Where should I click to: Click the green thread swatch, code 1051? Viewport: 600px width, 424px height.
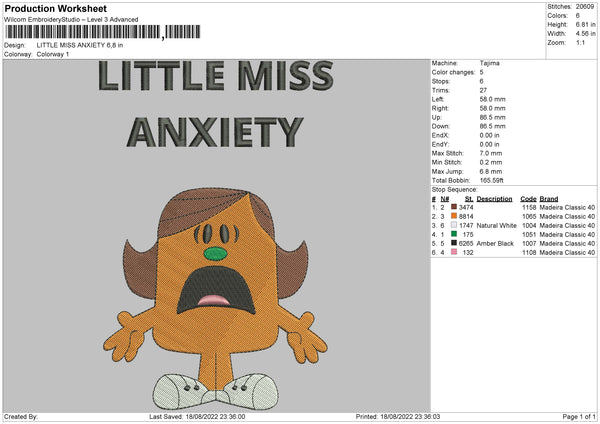pos(454,234)
